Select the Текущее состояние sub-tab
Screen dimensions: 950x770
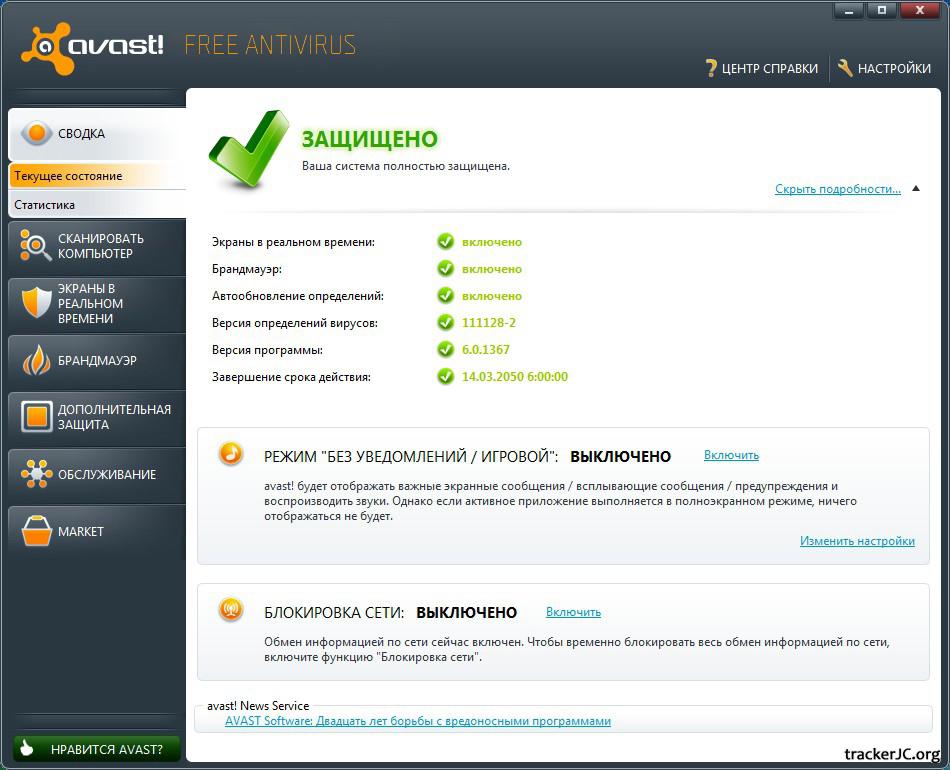[x=68, y=176]
